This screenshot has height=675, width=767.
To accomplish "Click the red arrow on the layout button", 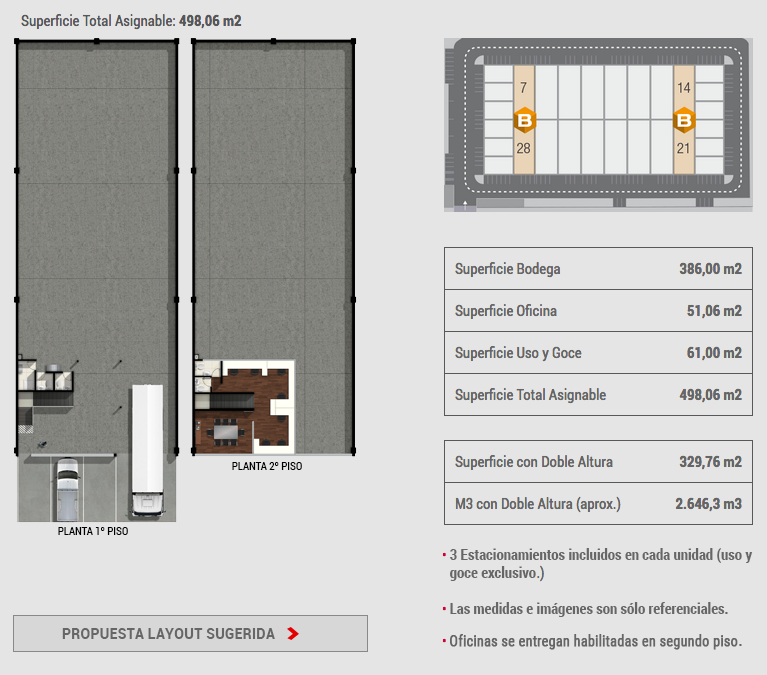I will pos(292,634).
